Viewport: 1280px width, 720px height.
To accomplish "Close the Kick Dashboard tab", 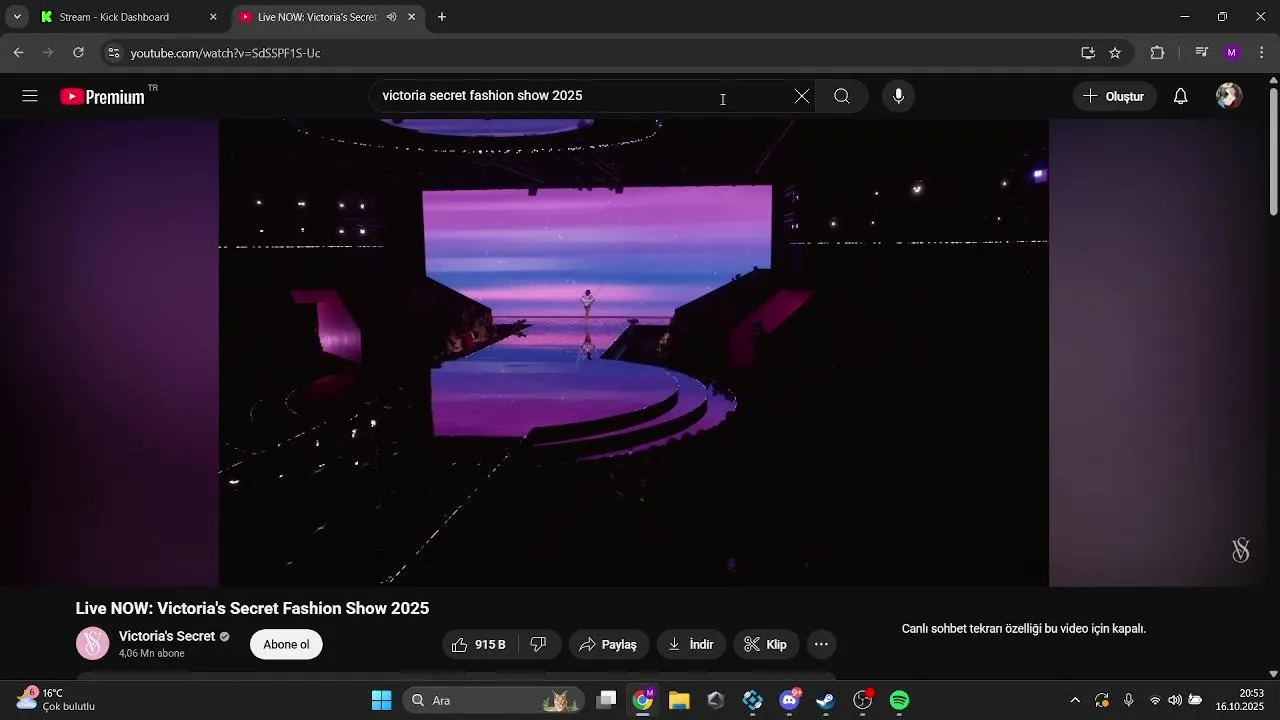I will point(213,17).
